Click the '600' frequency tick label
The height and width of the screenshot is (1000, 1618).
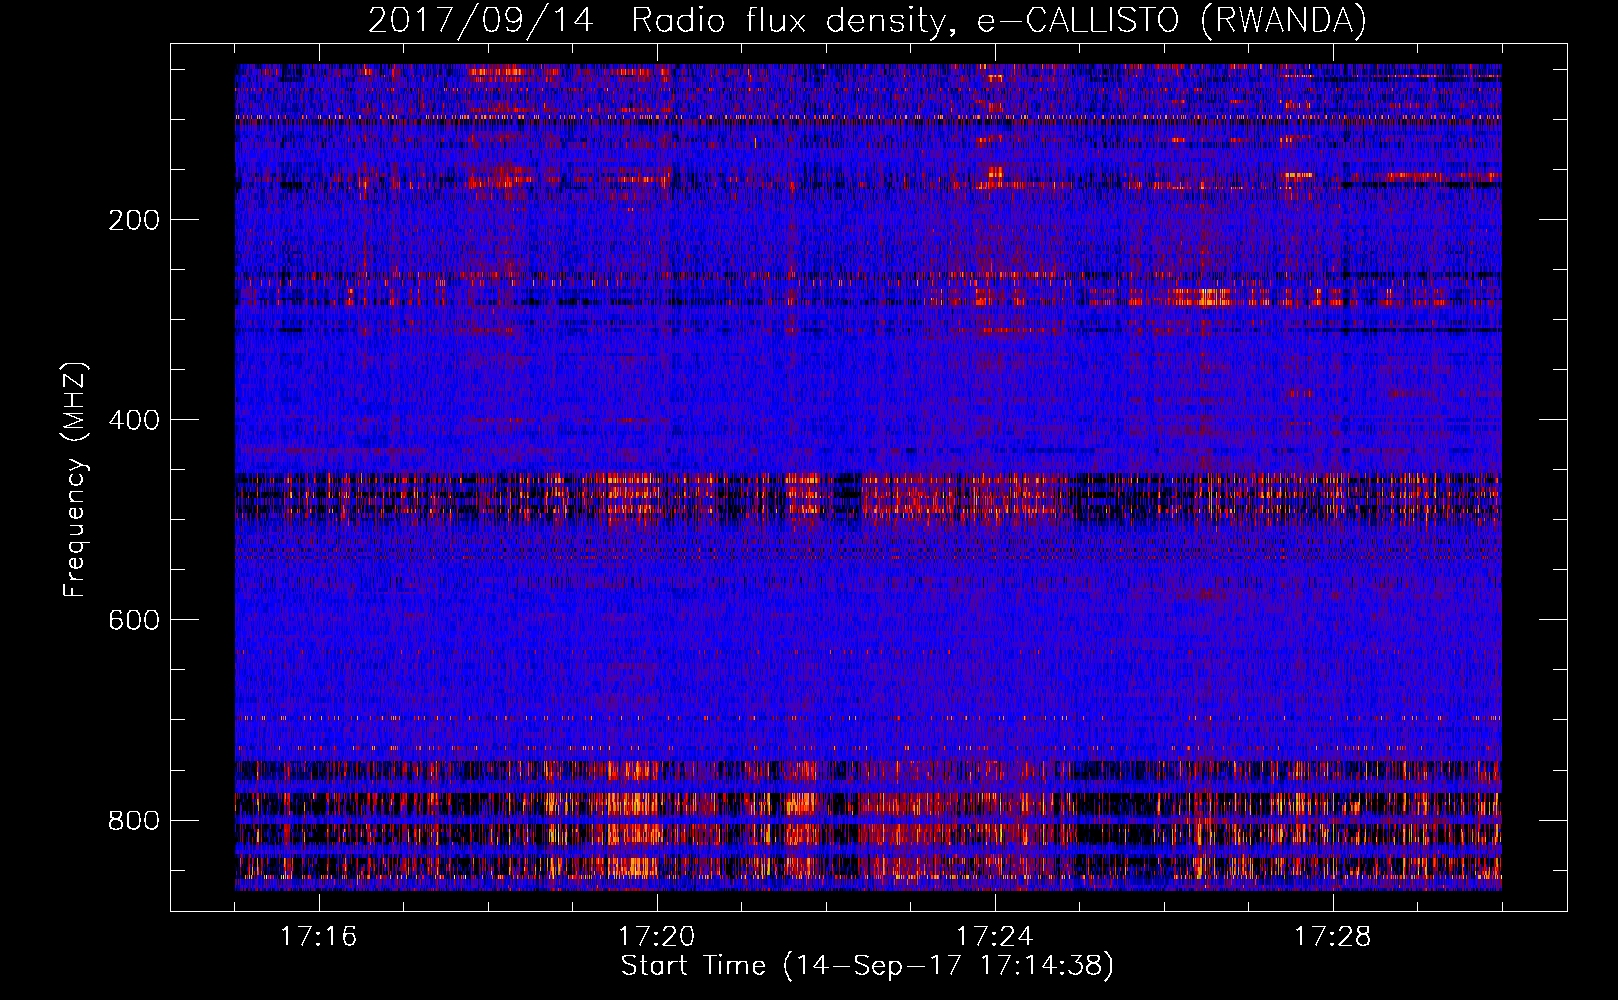click(134, 620)
